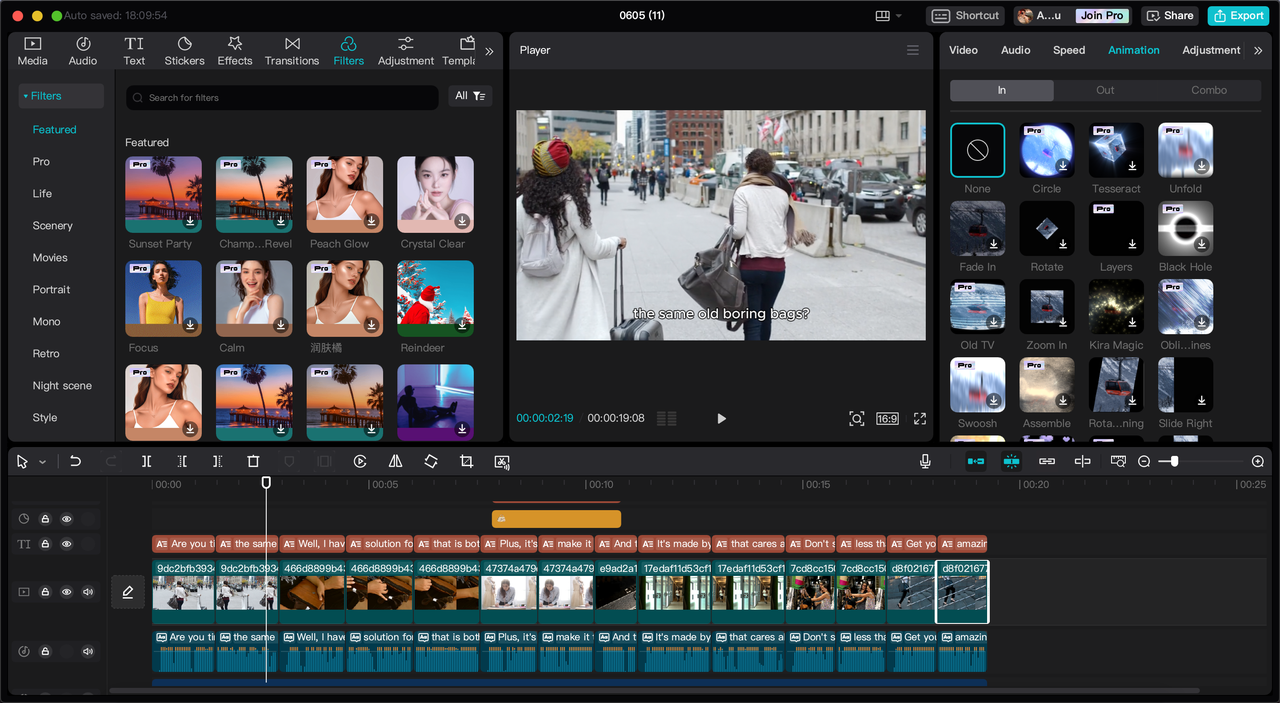This screenshot has width=1280, height=703.
Task: Click the Share button
Action: pos(1171,16)
